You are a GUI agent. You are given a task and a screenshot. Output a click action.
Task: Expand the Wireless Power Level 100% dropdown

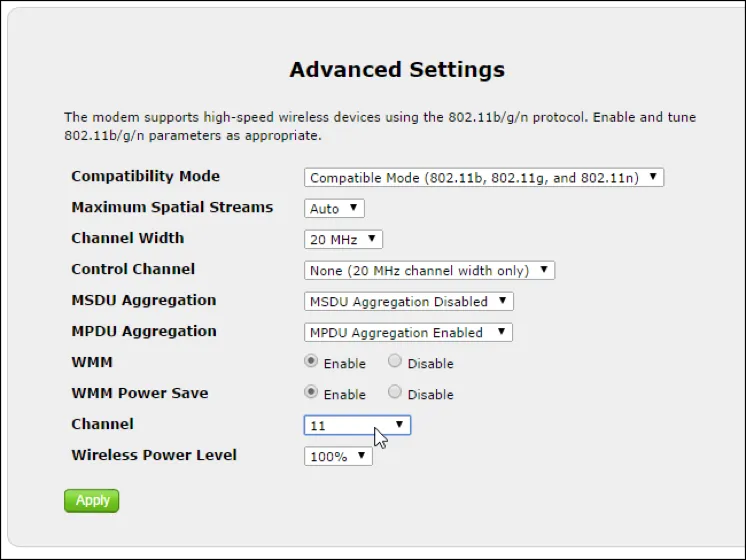pyautogui.click(x=338, y=457)
